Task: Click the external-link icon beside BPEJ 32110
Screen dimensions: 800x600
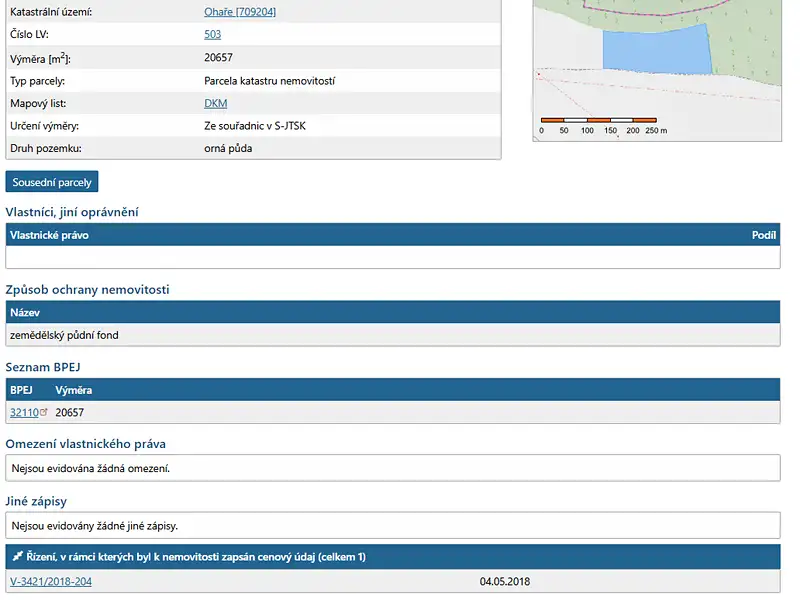Action: (x=44, y=411)
